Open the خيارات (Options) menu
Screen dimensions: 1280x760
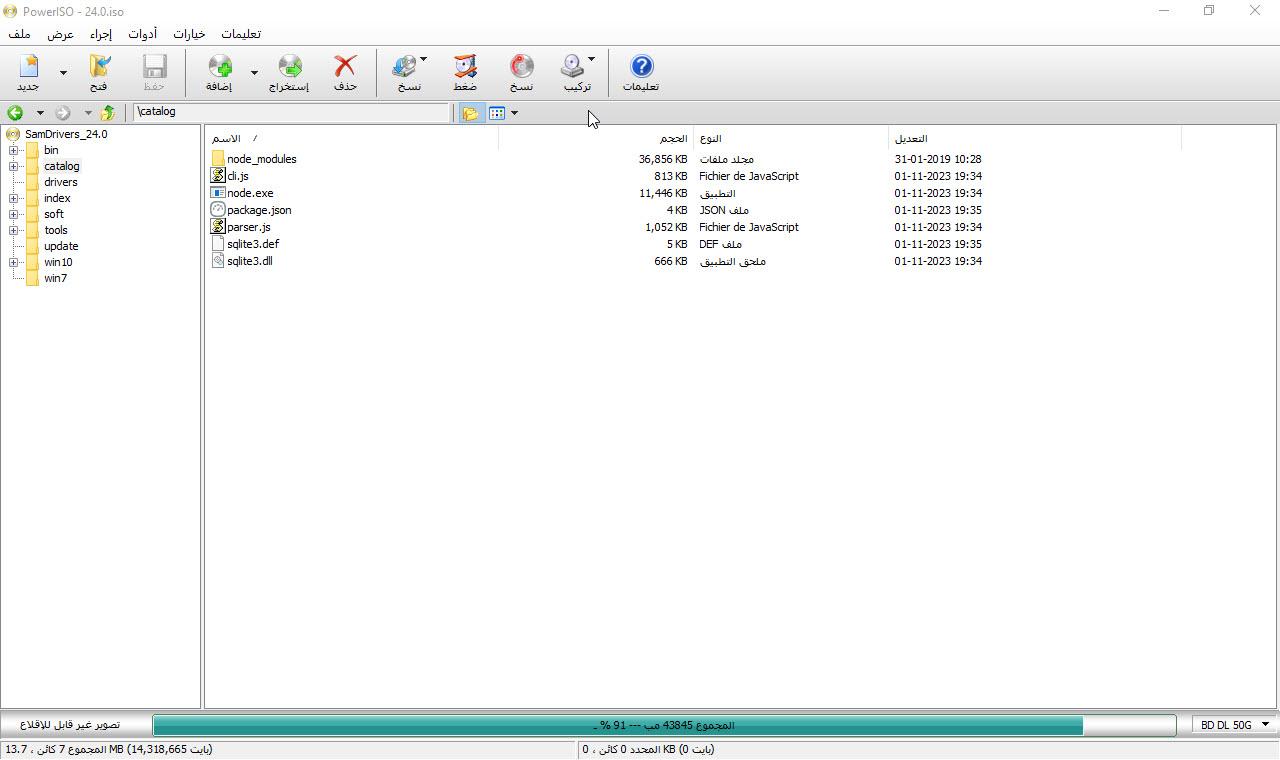[189, 34]
